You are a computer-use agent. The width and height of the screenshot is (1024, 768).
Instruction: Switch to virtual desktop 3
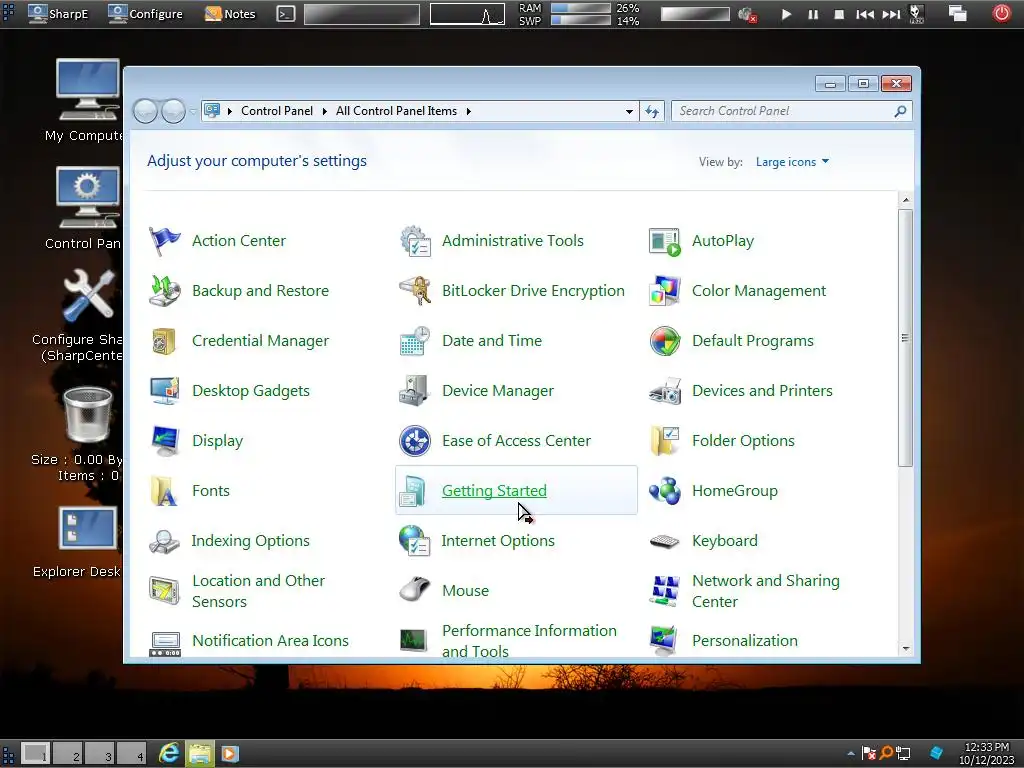(99, 753)
